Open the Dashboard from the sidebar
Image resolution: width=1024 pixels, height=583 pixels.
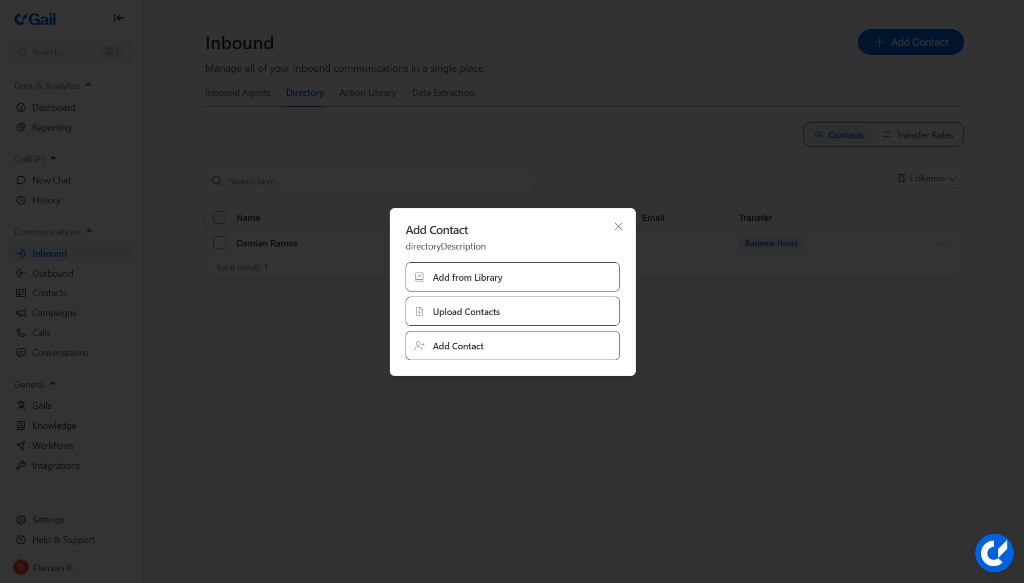53,107
